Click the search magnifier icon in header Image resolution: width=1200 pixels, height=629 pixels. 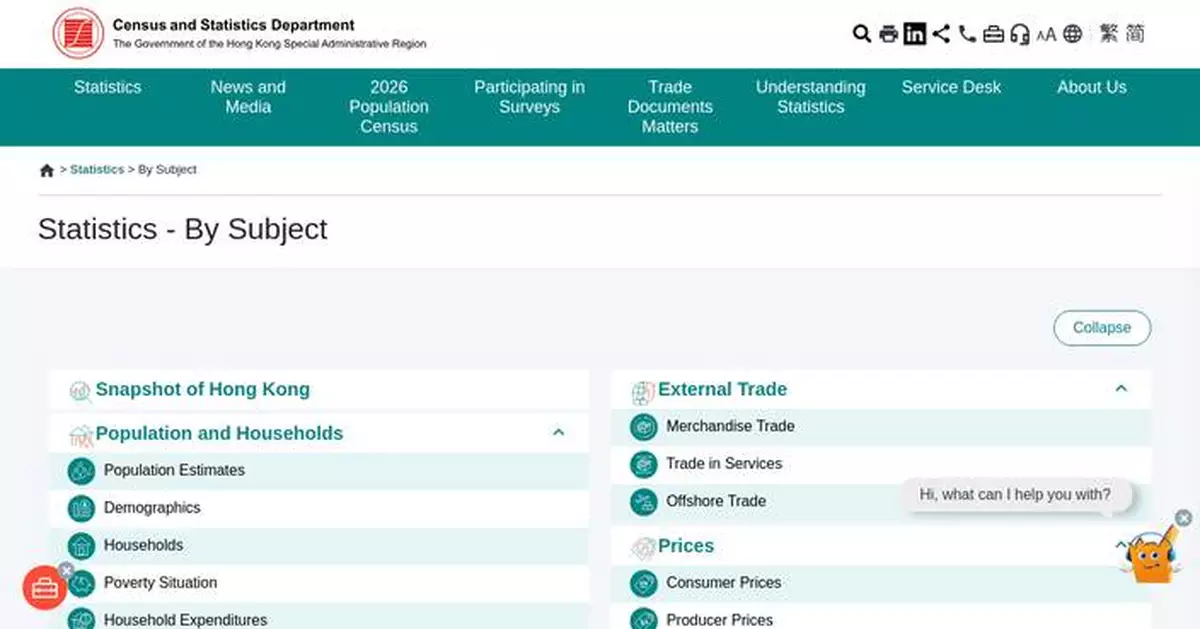(x=861, y=34)
